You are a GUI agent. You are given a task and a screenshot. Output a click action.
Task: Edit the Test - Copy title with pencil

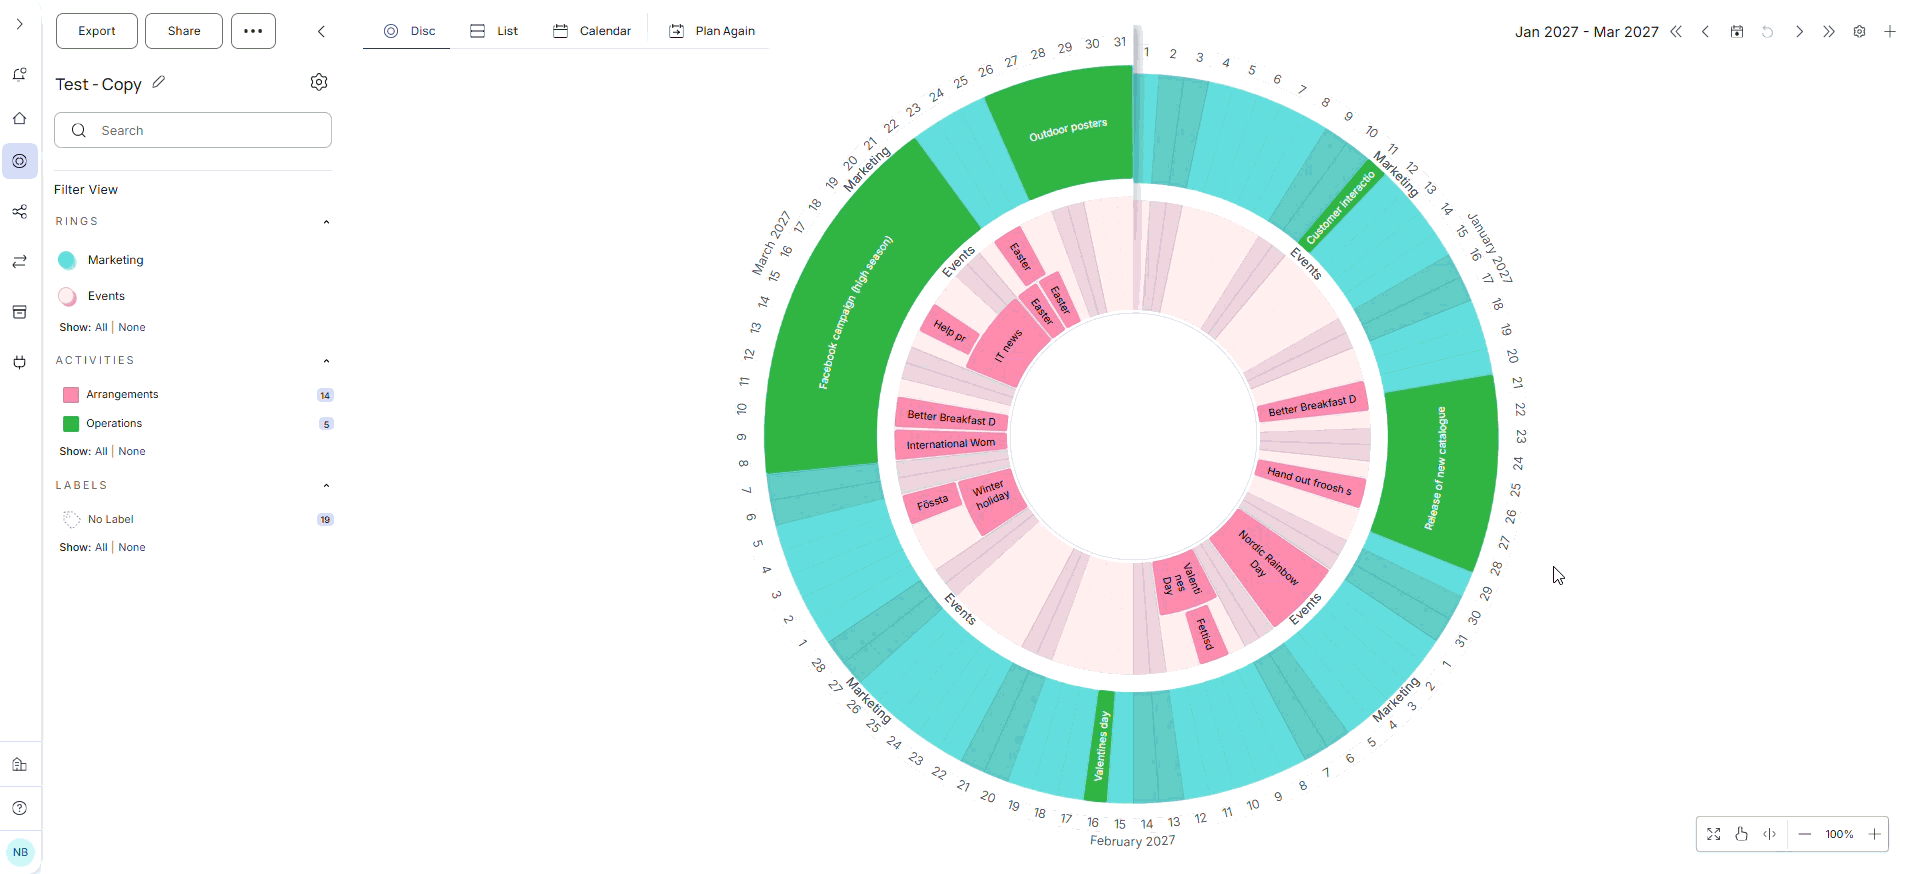159,82
